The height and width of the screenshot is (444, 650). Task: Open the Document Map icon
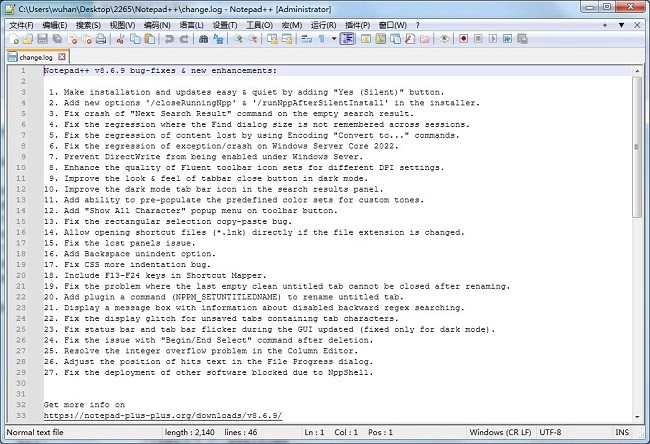coord(381,39)
